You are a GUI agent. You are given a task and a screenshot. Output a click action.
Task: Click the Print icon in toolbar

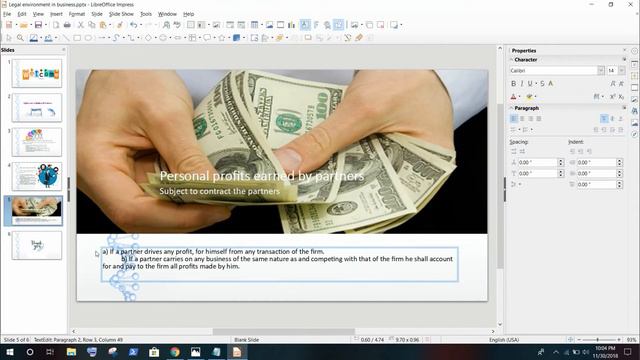pyautogui.click(x=67, y=25)
